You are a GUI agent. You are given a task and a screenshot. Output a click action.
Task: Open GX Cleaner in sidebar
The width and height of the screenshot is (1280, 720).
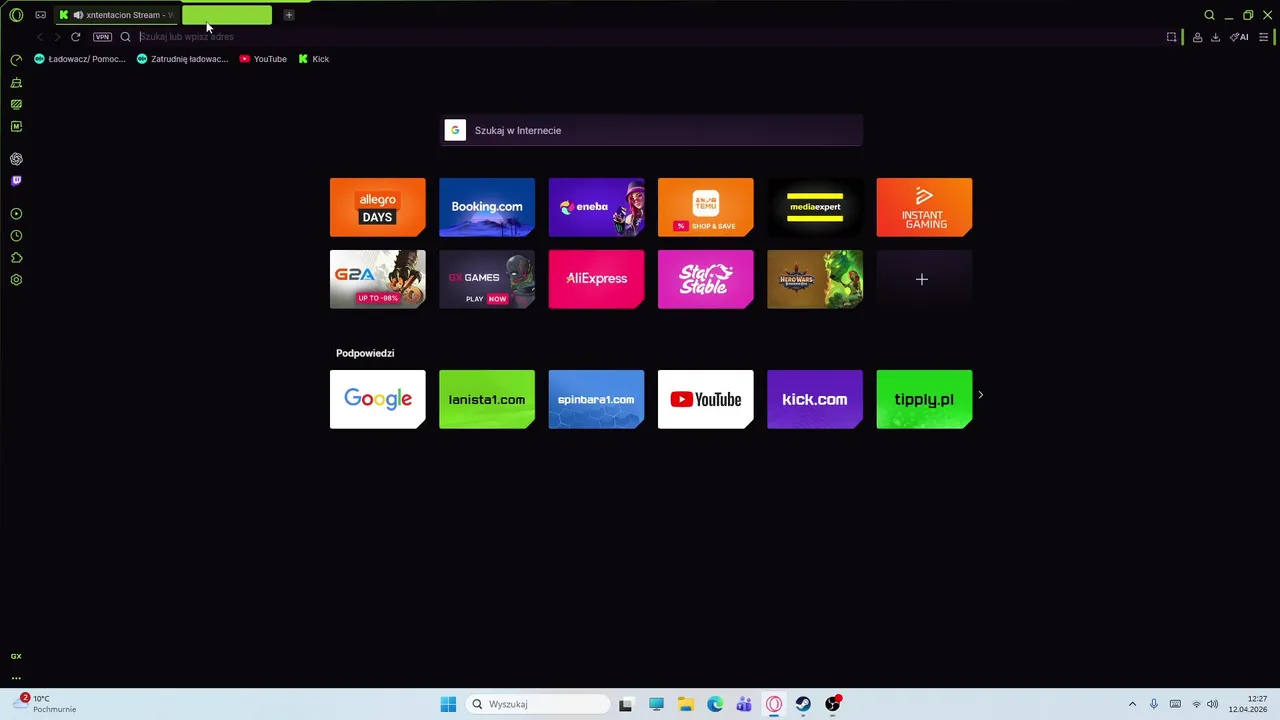[16, 82]
